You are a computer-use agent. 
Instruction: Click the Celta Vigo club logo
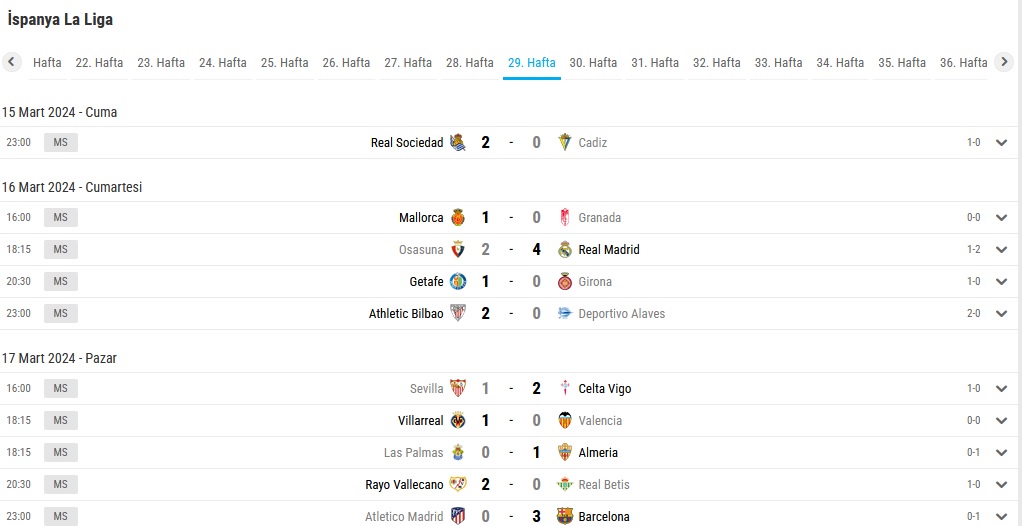point(564,388)
